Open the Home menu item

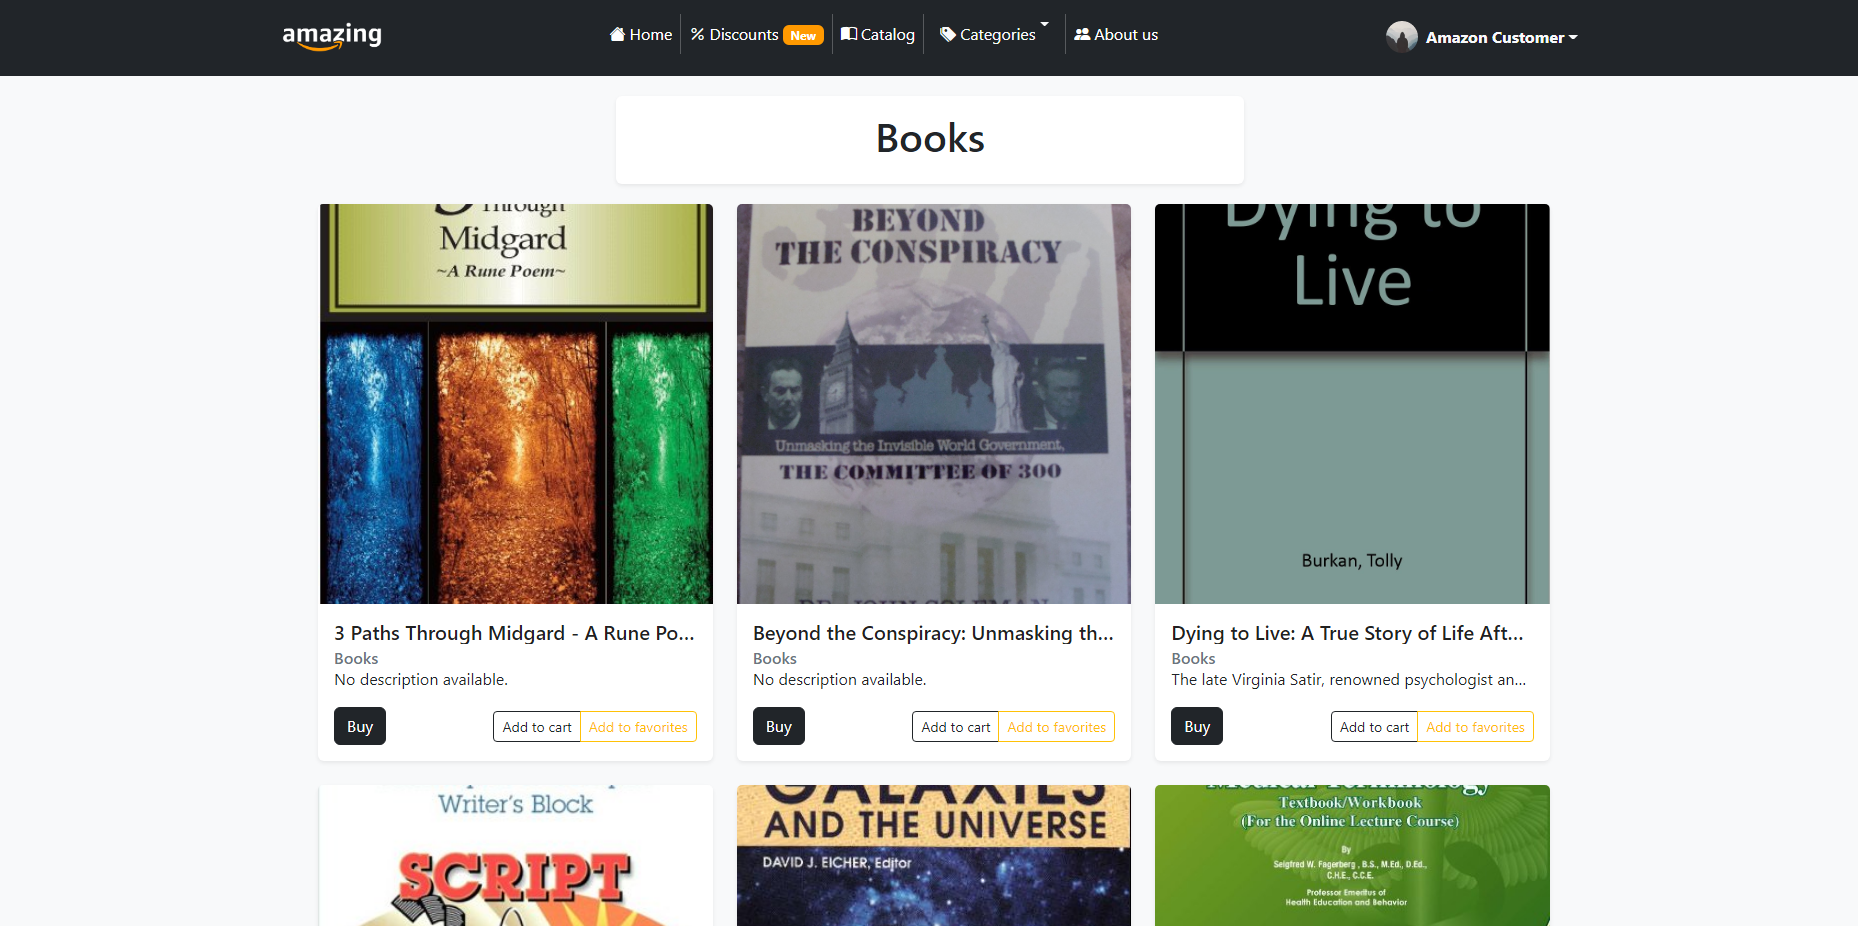tap(641, 34)
